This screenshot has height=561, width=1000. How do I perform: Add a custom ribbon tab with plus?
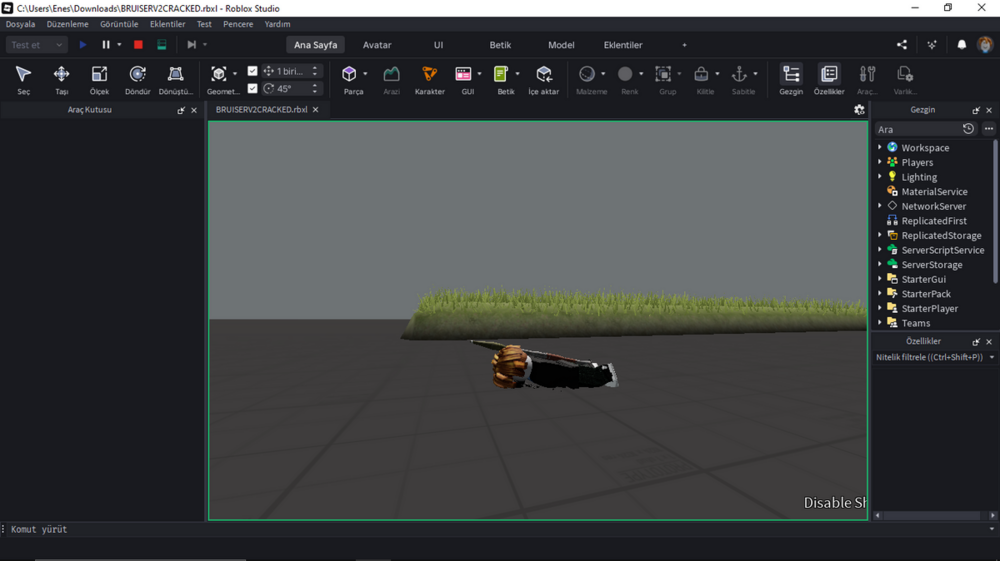(684, 45)
